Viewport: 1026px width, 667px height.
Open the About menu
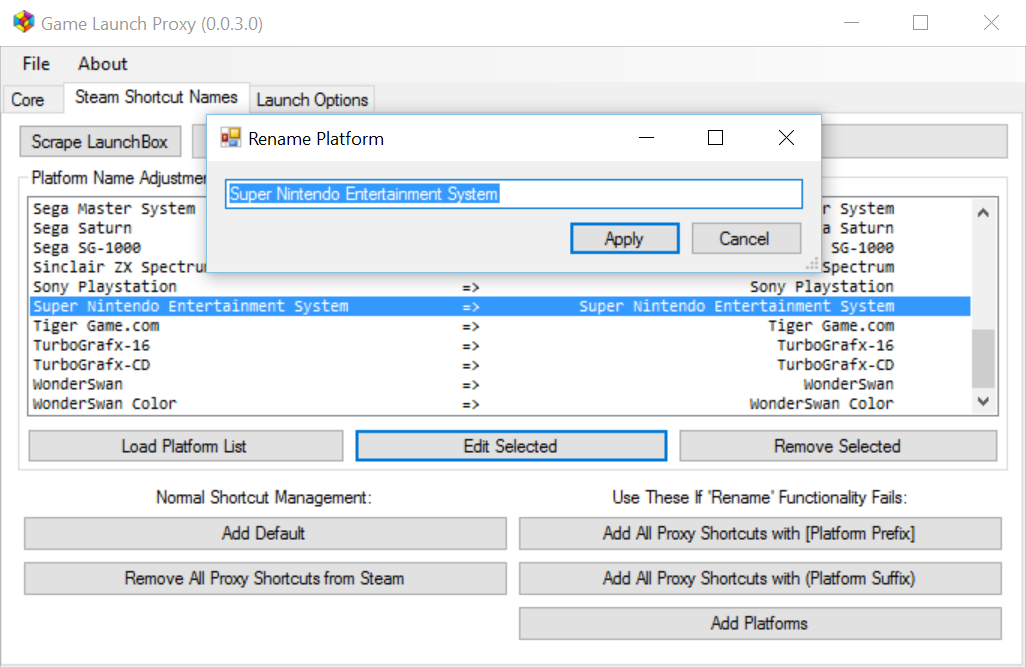coord(103,64)
